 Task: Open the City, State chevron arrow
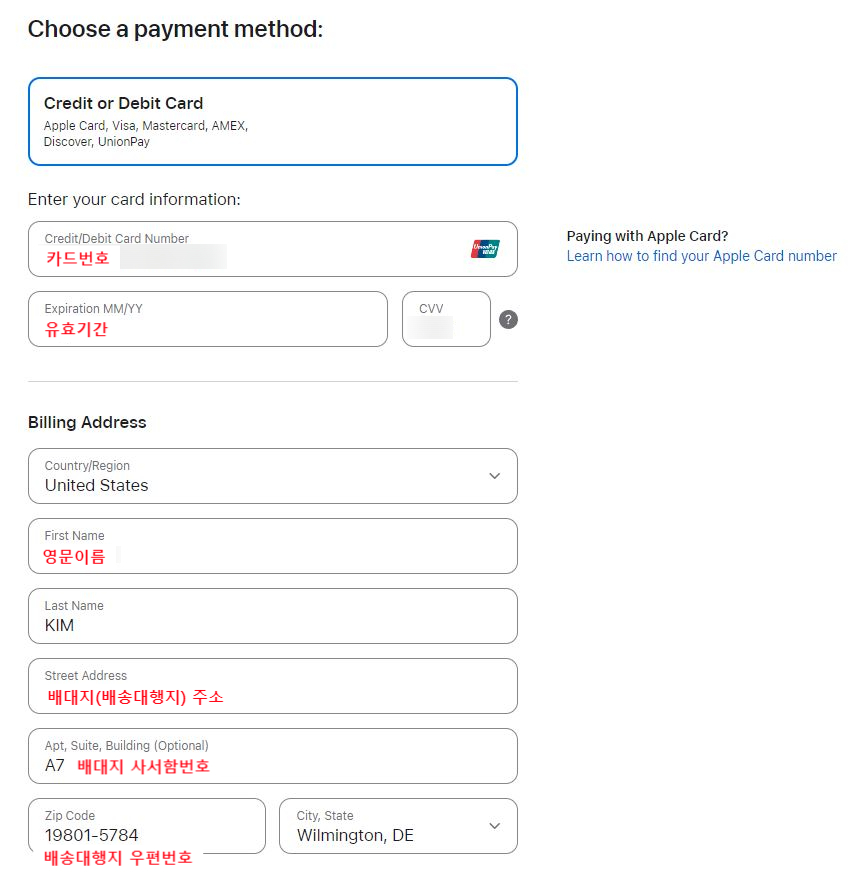pyautogui.click(x=494, y=826)
